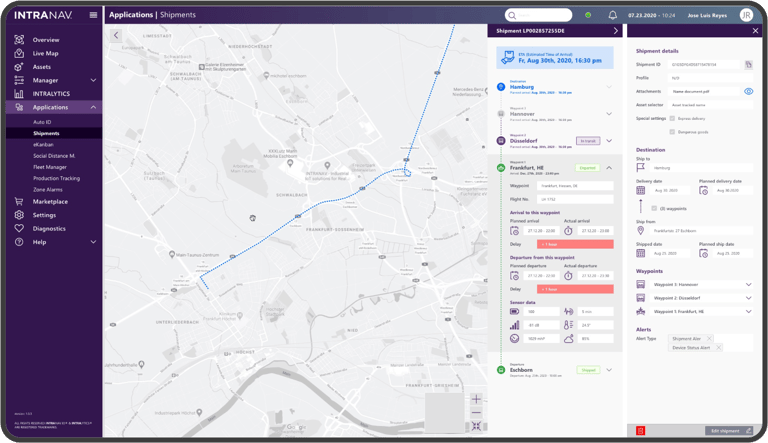Click the battery sensor icon

point(514,311)
